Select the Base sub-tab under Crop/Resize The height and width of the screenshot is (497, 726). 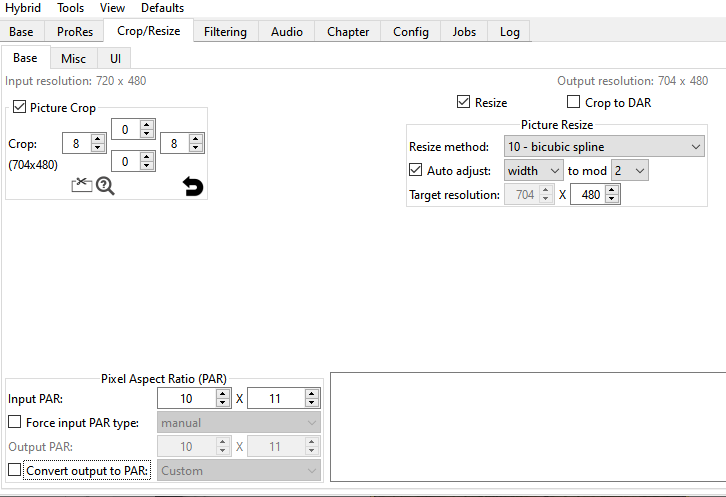click(x=25, y=57)
